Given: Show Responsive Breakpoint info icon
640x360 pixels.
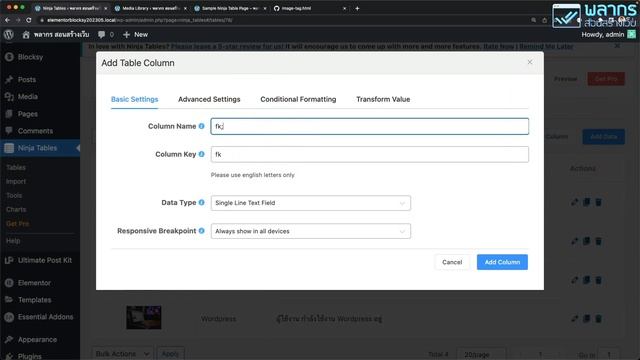Looking at the screenshot, I should click(x=201, y=231).
